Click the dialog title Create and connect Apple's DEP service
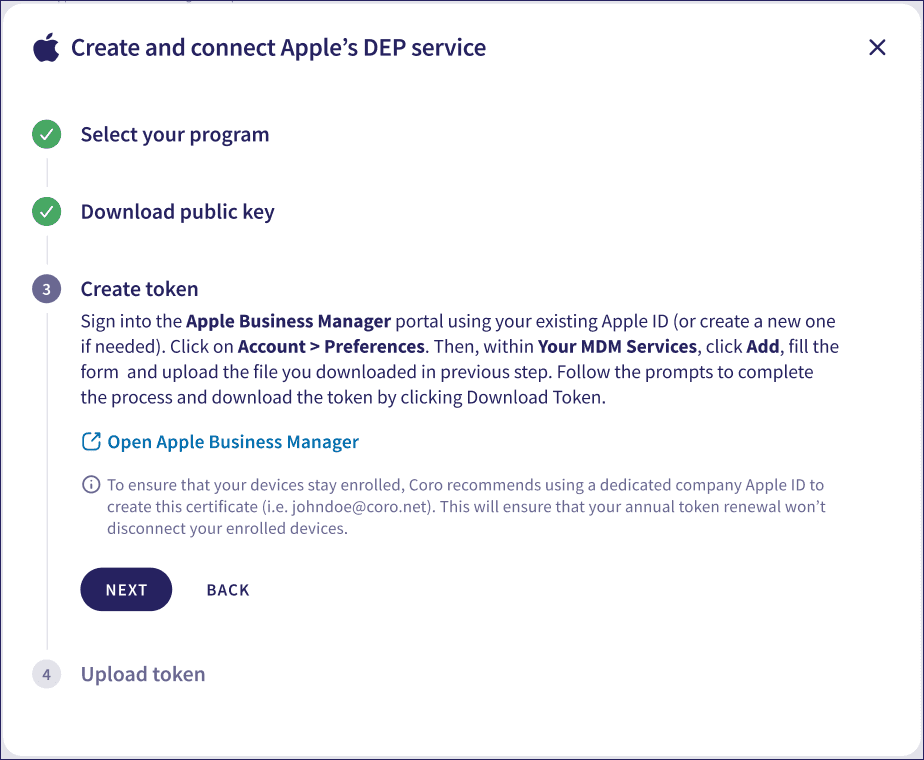 [x=278, y=47]
